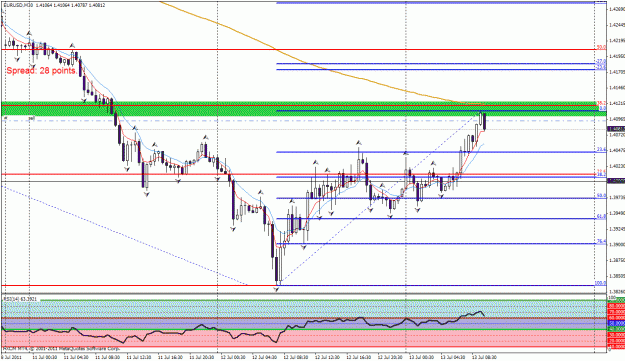Select the red 'Spread: 28 points.' label

42,71
